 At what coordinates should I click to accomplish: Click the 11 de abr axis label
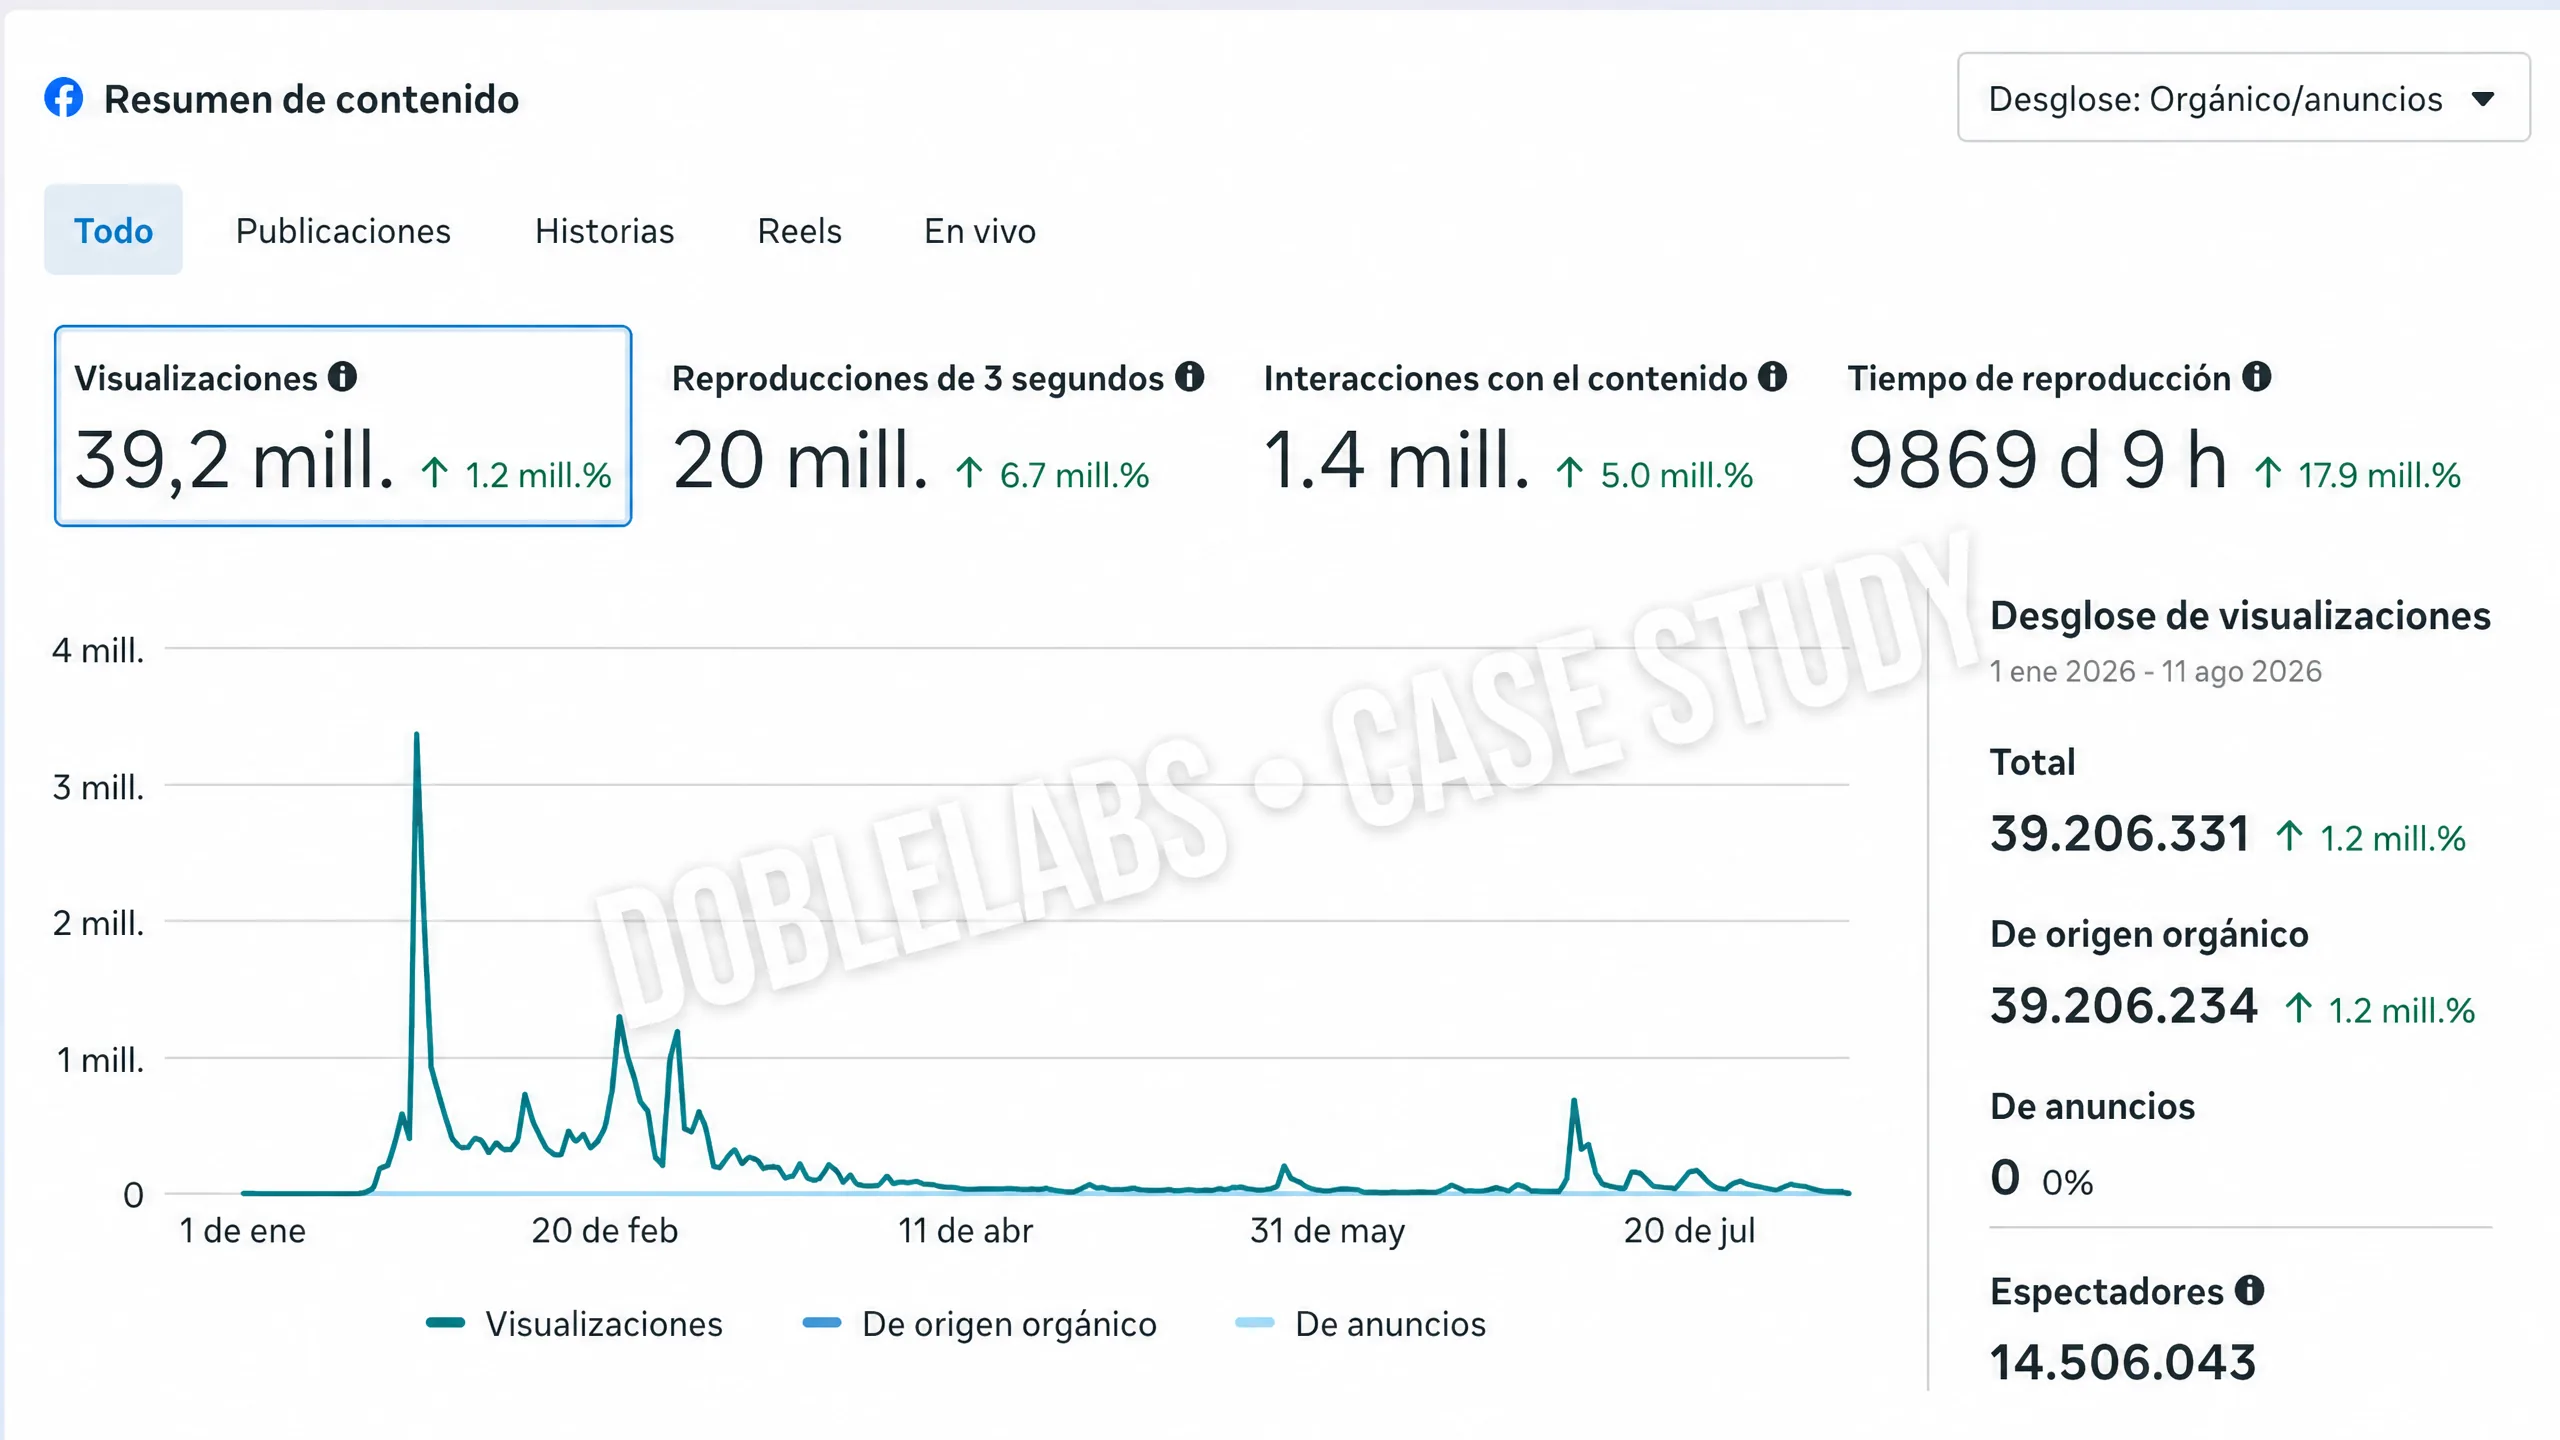click(965, 1230)
